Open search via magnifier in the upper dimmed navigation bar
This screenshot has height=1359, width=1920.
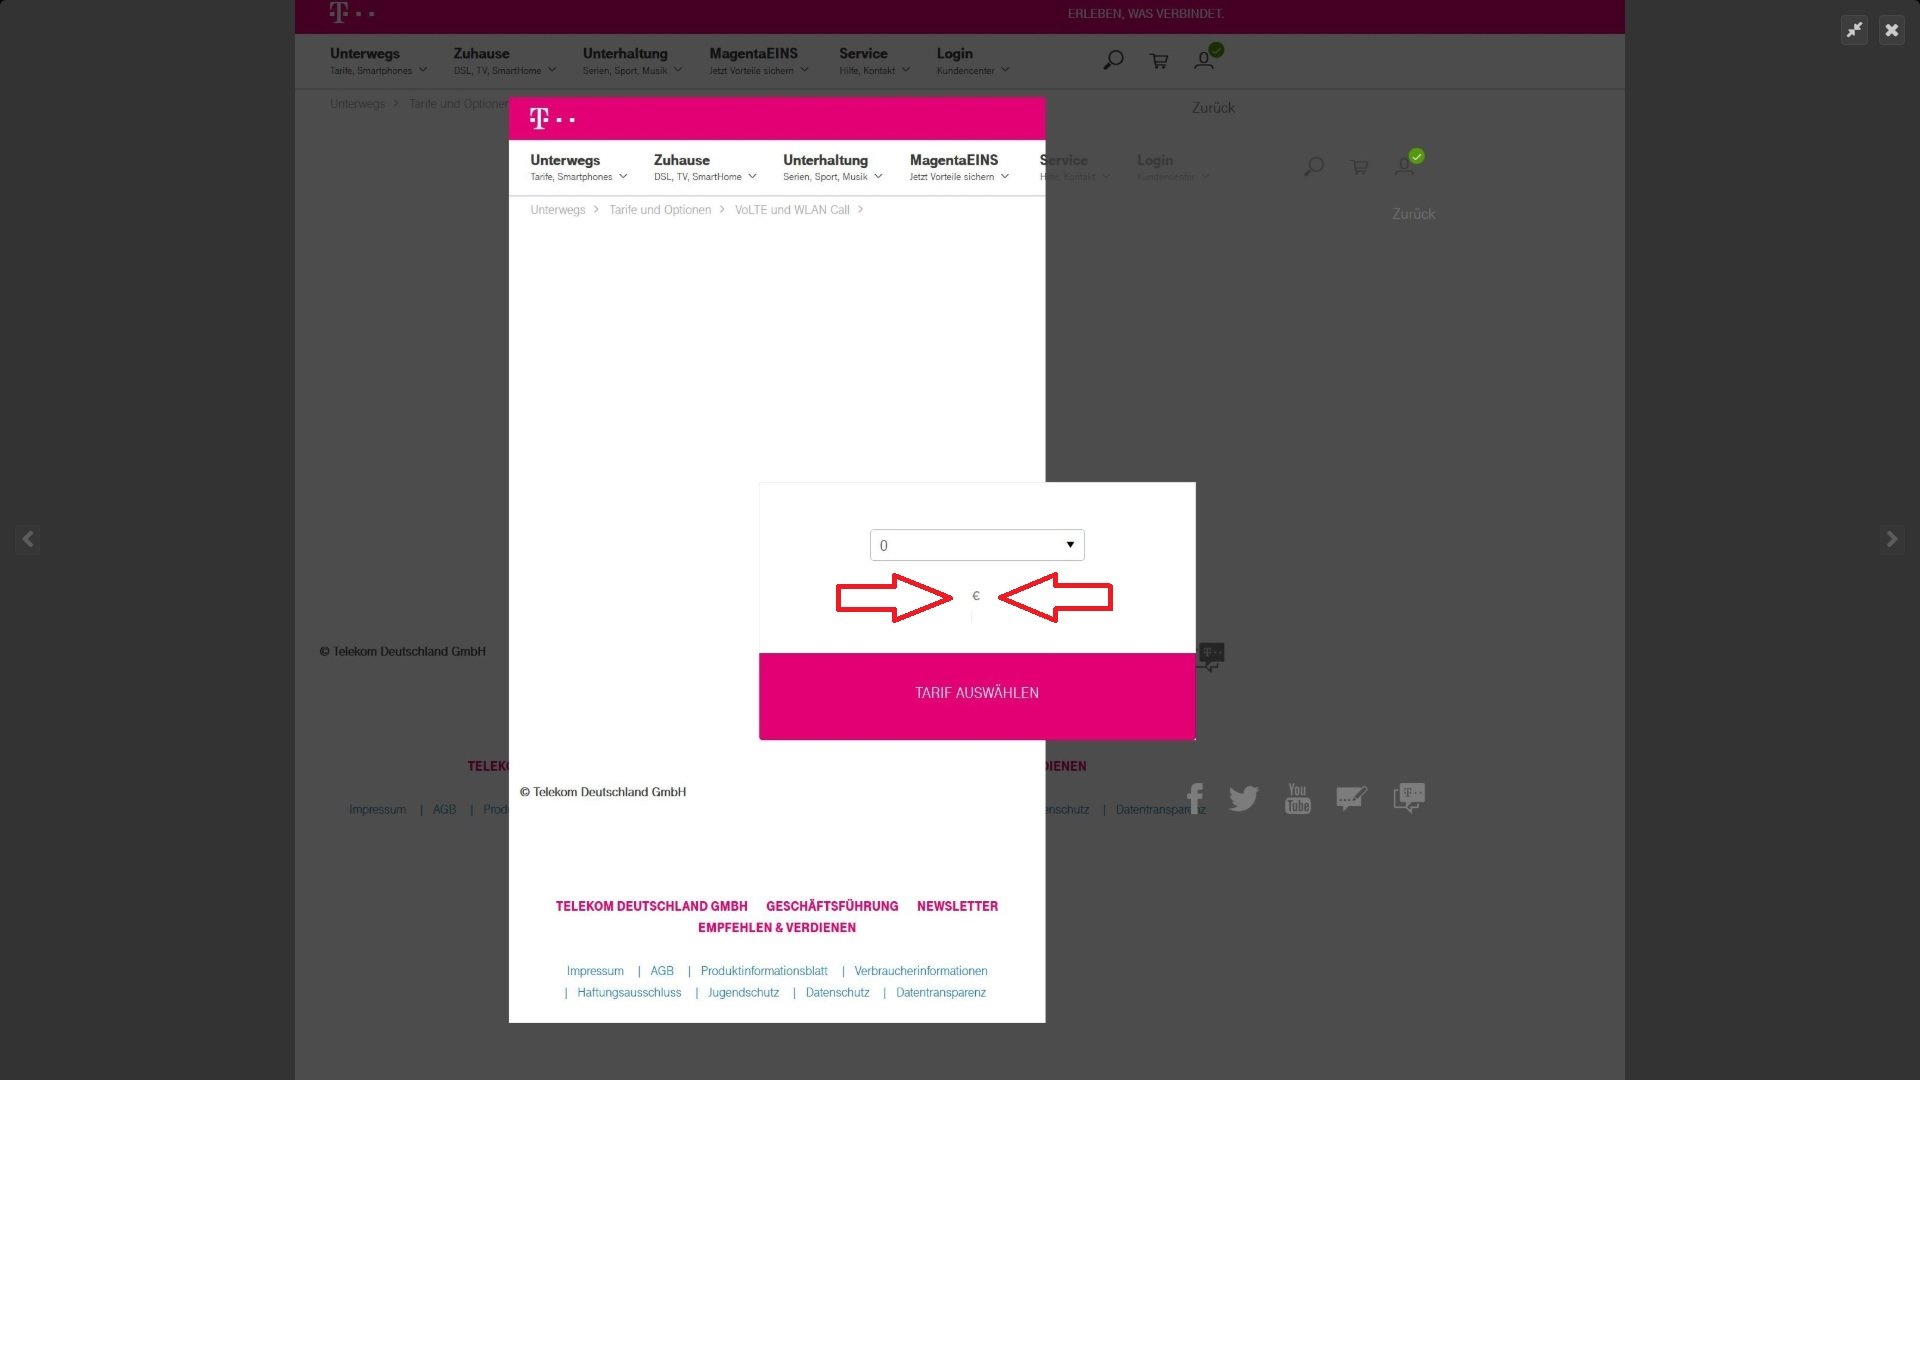1113,60
